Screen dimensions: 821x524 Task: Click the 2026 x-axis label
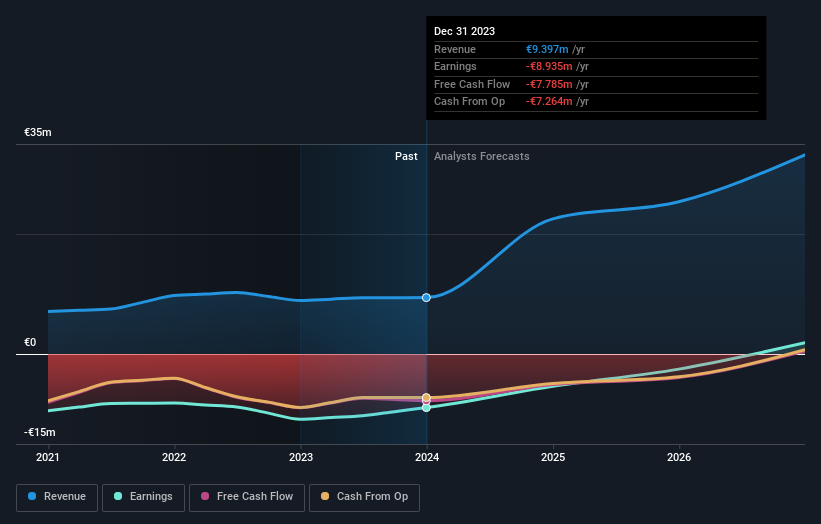(x=679, y=457)
